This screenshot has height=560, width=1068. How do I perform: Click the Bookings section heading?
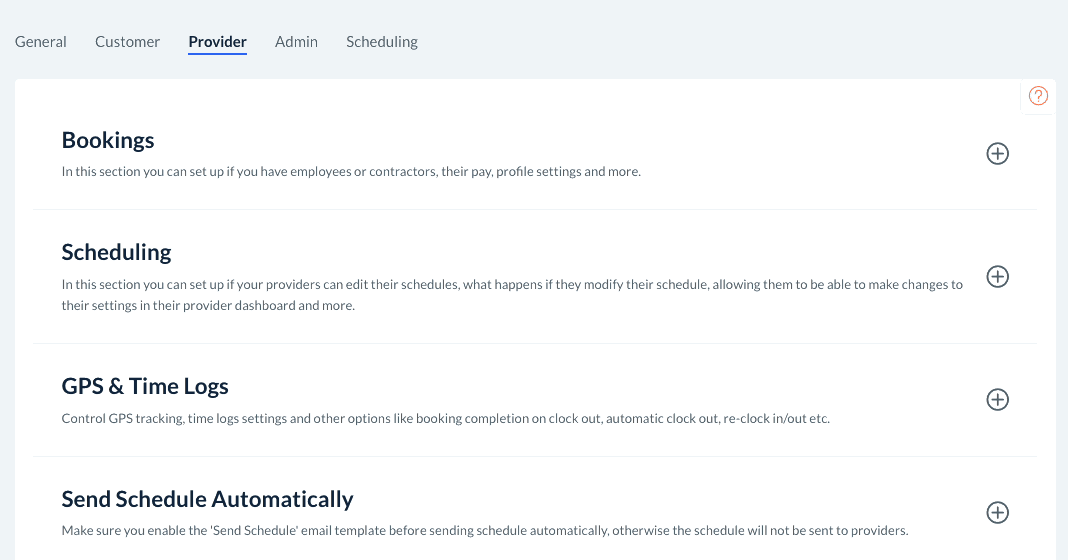click(108, 140)
